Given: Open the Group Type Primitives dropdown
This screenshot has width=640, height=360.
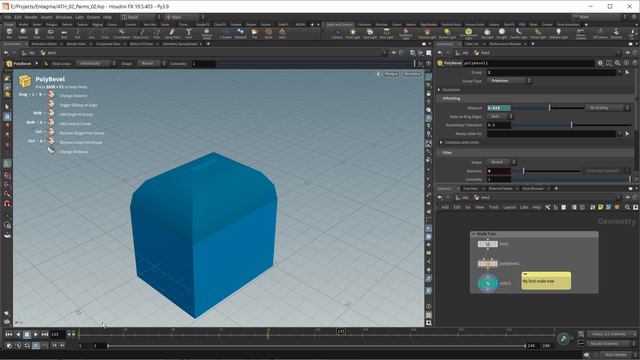Looking at the screenshot, I should [x=509, y=81].
